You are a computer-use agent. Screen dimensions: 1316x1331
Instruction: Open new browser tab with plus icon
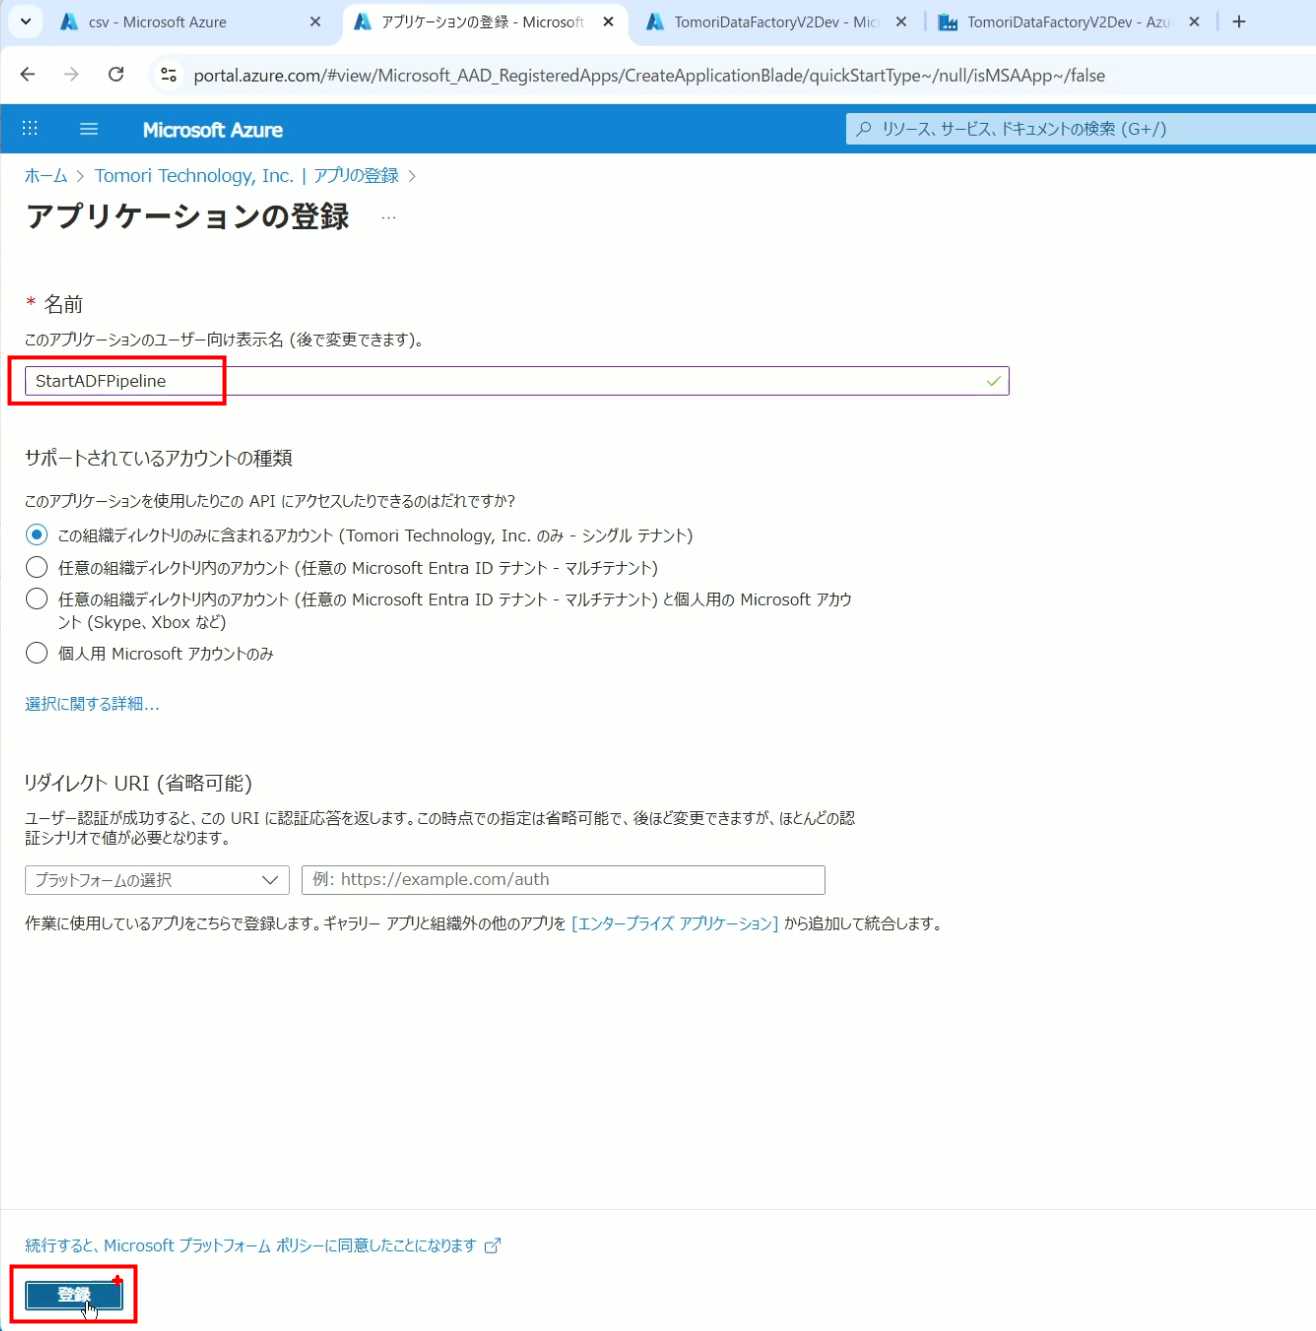(x=1239, y=22)
